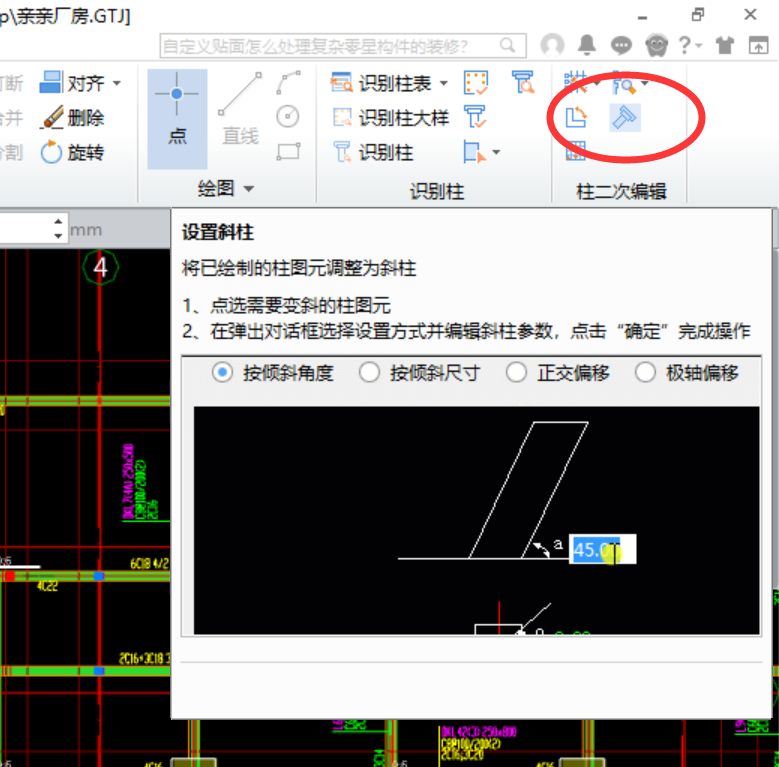Click the beam annotation text 6C18 4/2
The height and width of the screenshot is (767, 779).
click(149, 563)
